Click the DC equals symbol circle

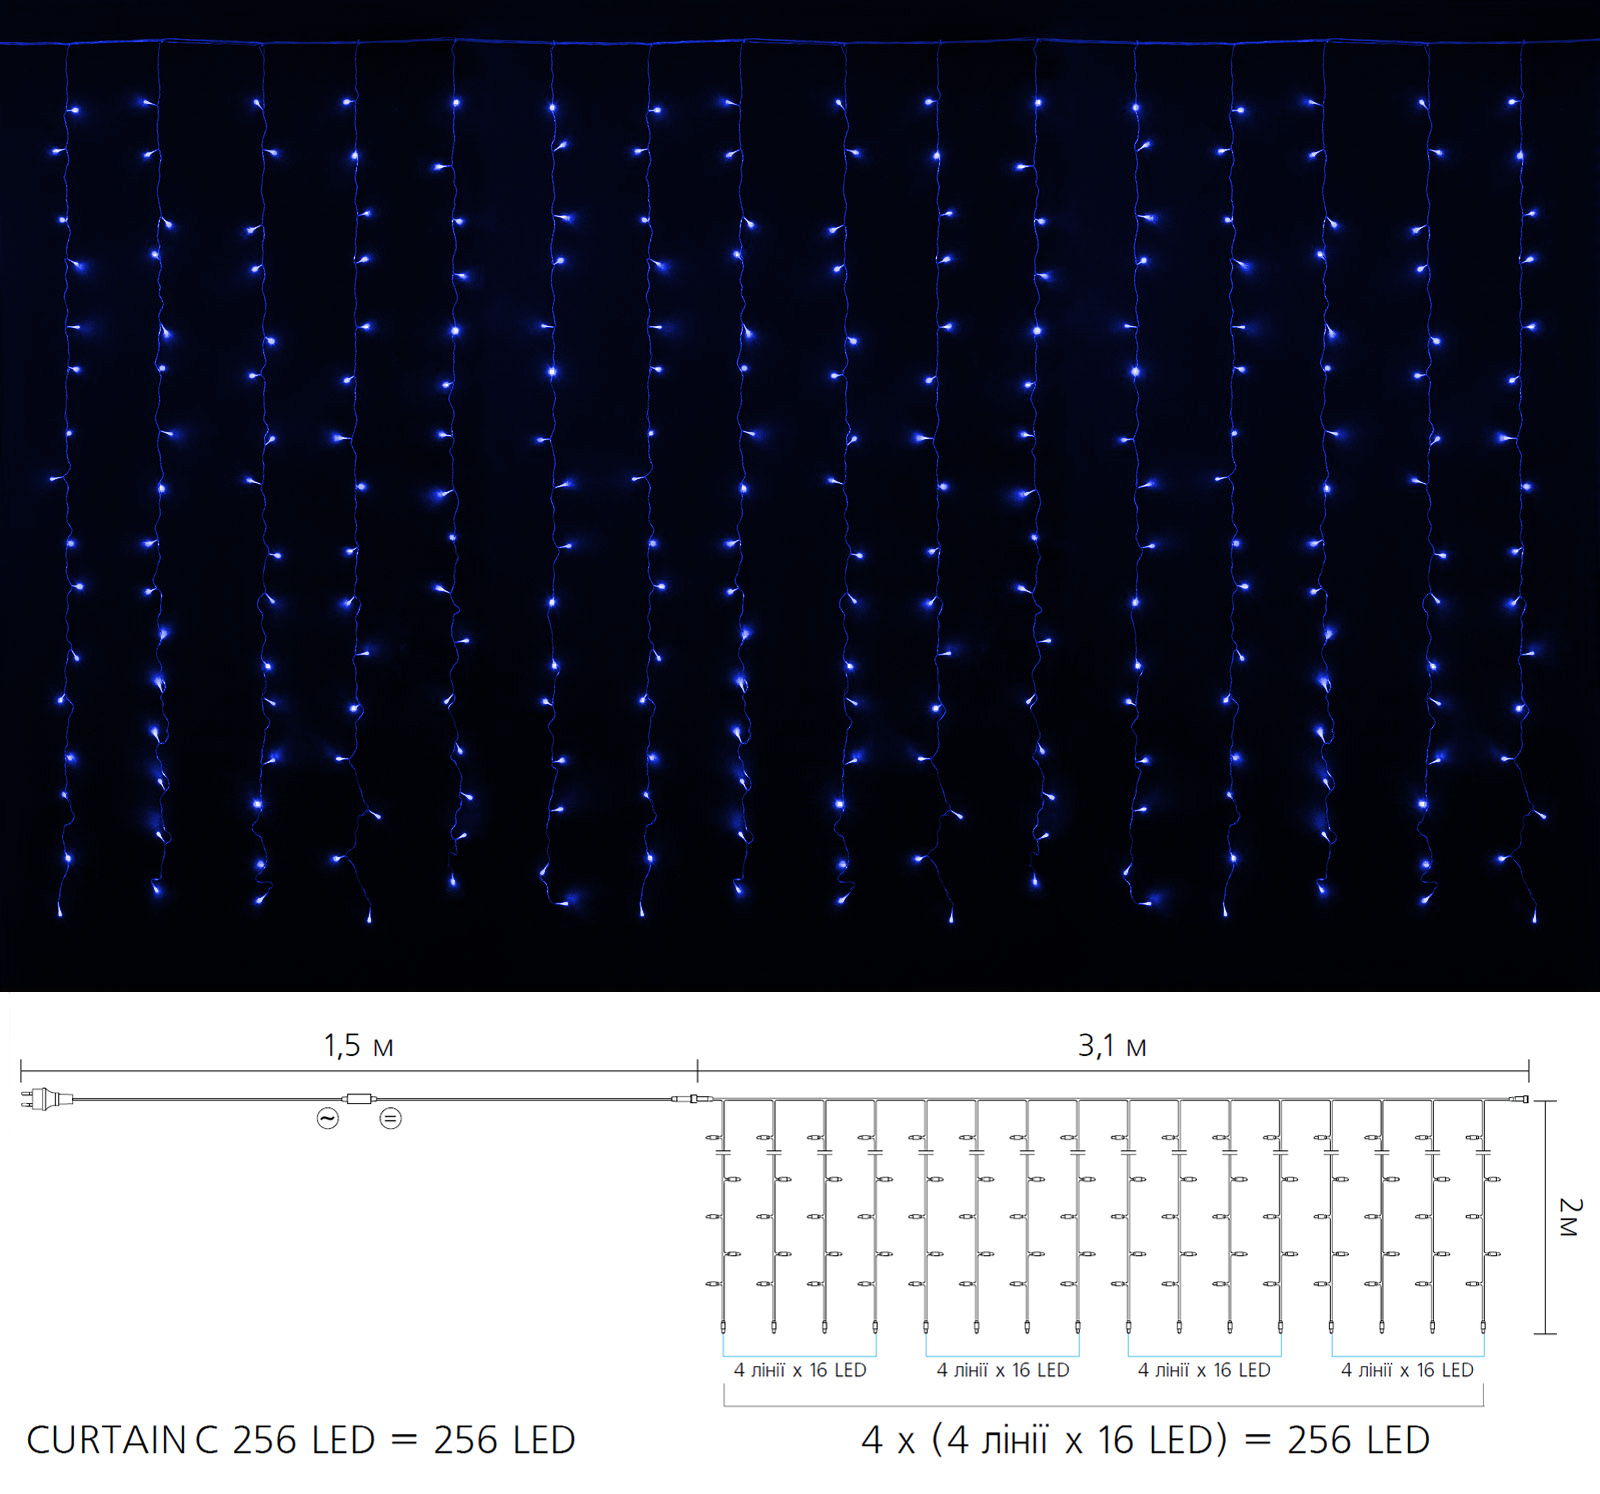(x=391, y=1118)
